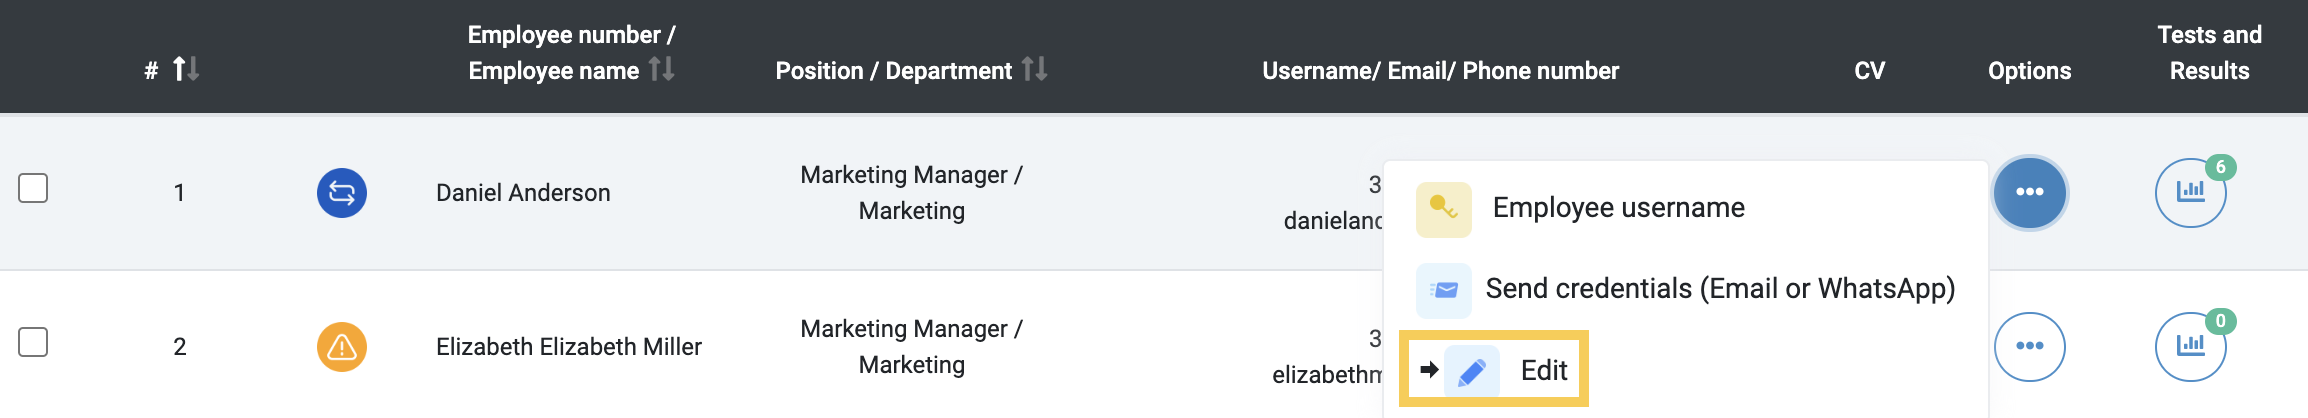Viewport: 2308px width, 418px height.
Task: View Elizabeth Miller's test results chart icon
Action: tap(2190, 347)
